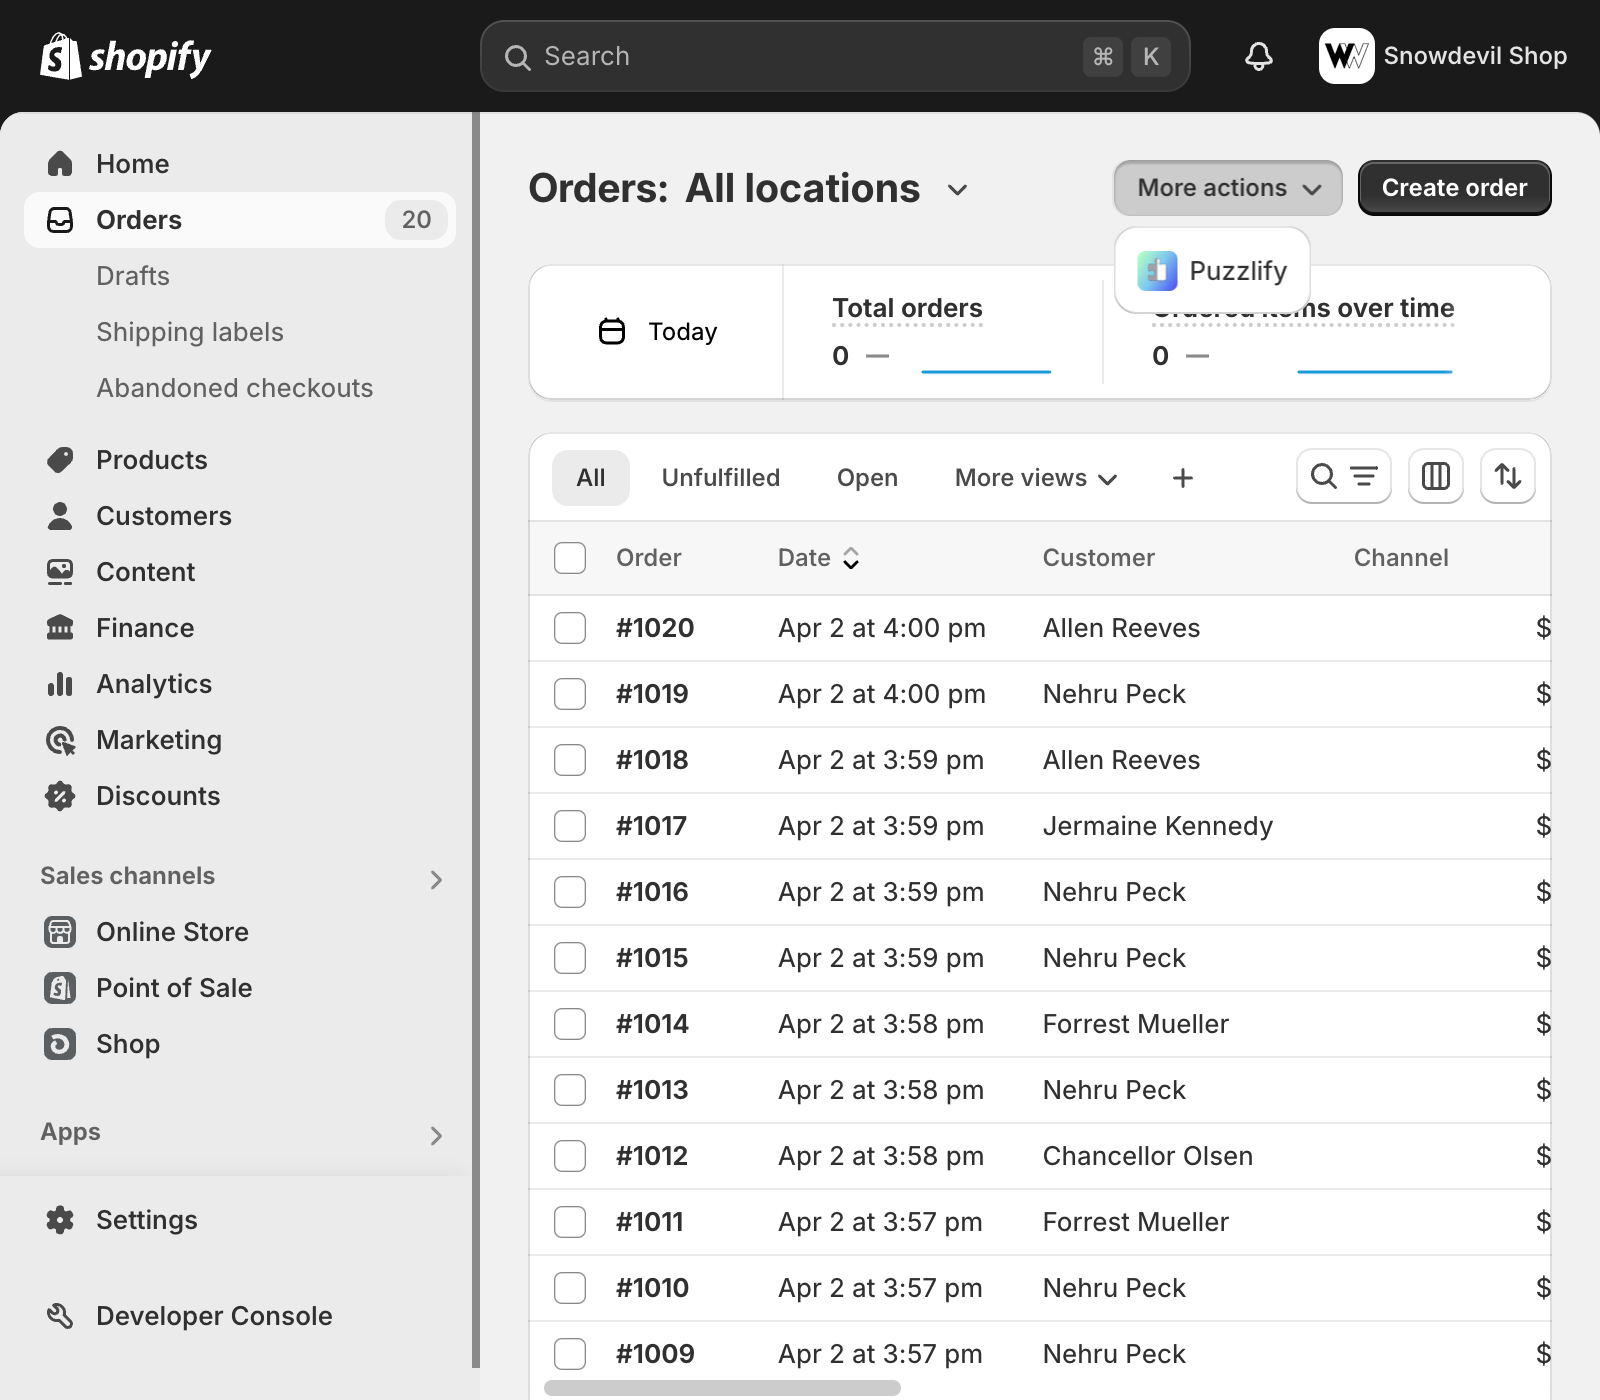Image resolution: width=1600 pixels, height=1400 pixels.
Task: Open the edit columns icon
Action: tap(1435, 477)
